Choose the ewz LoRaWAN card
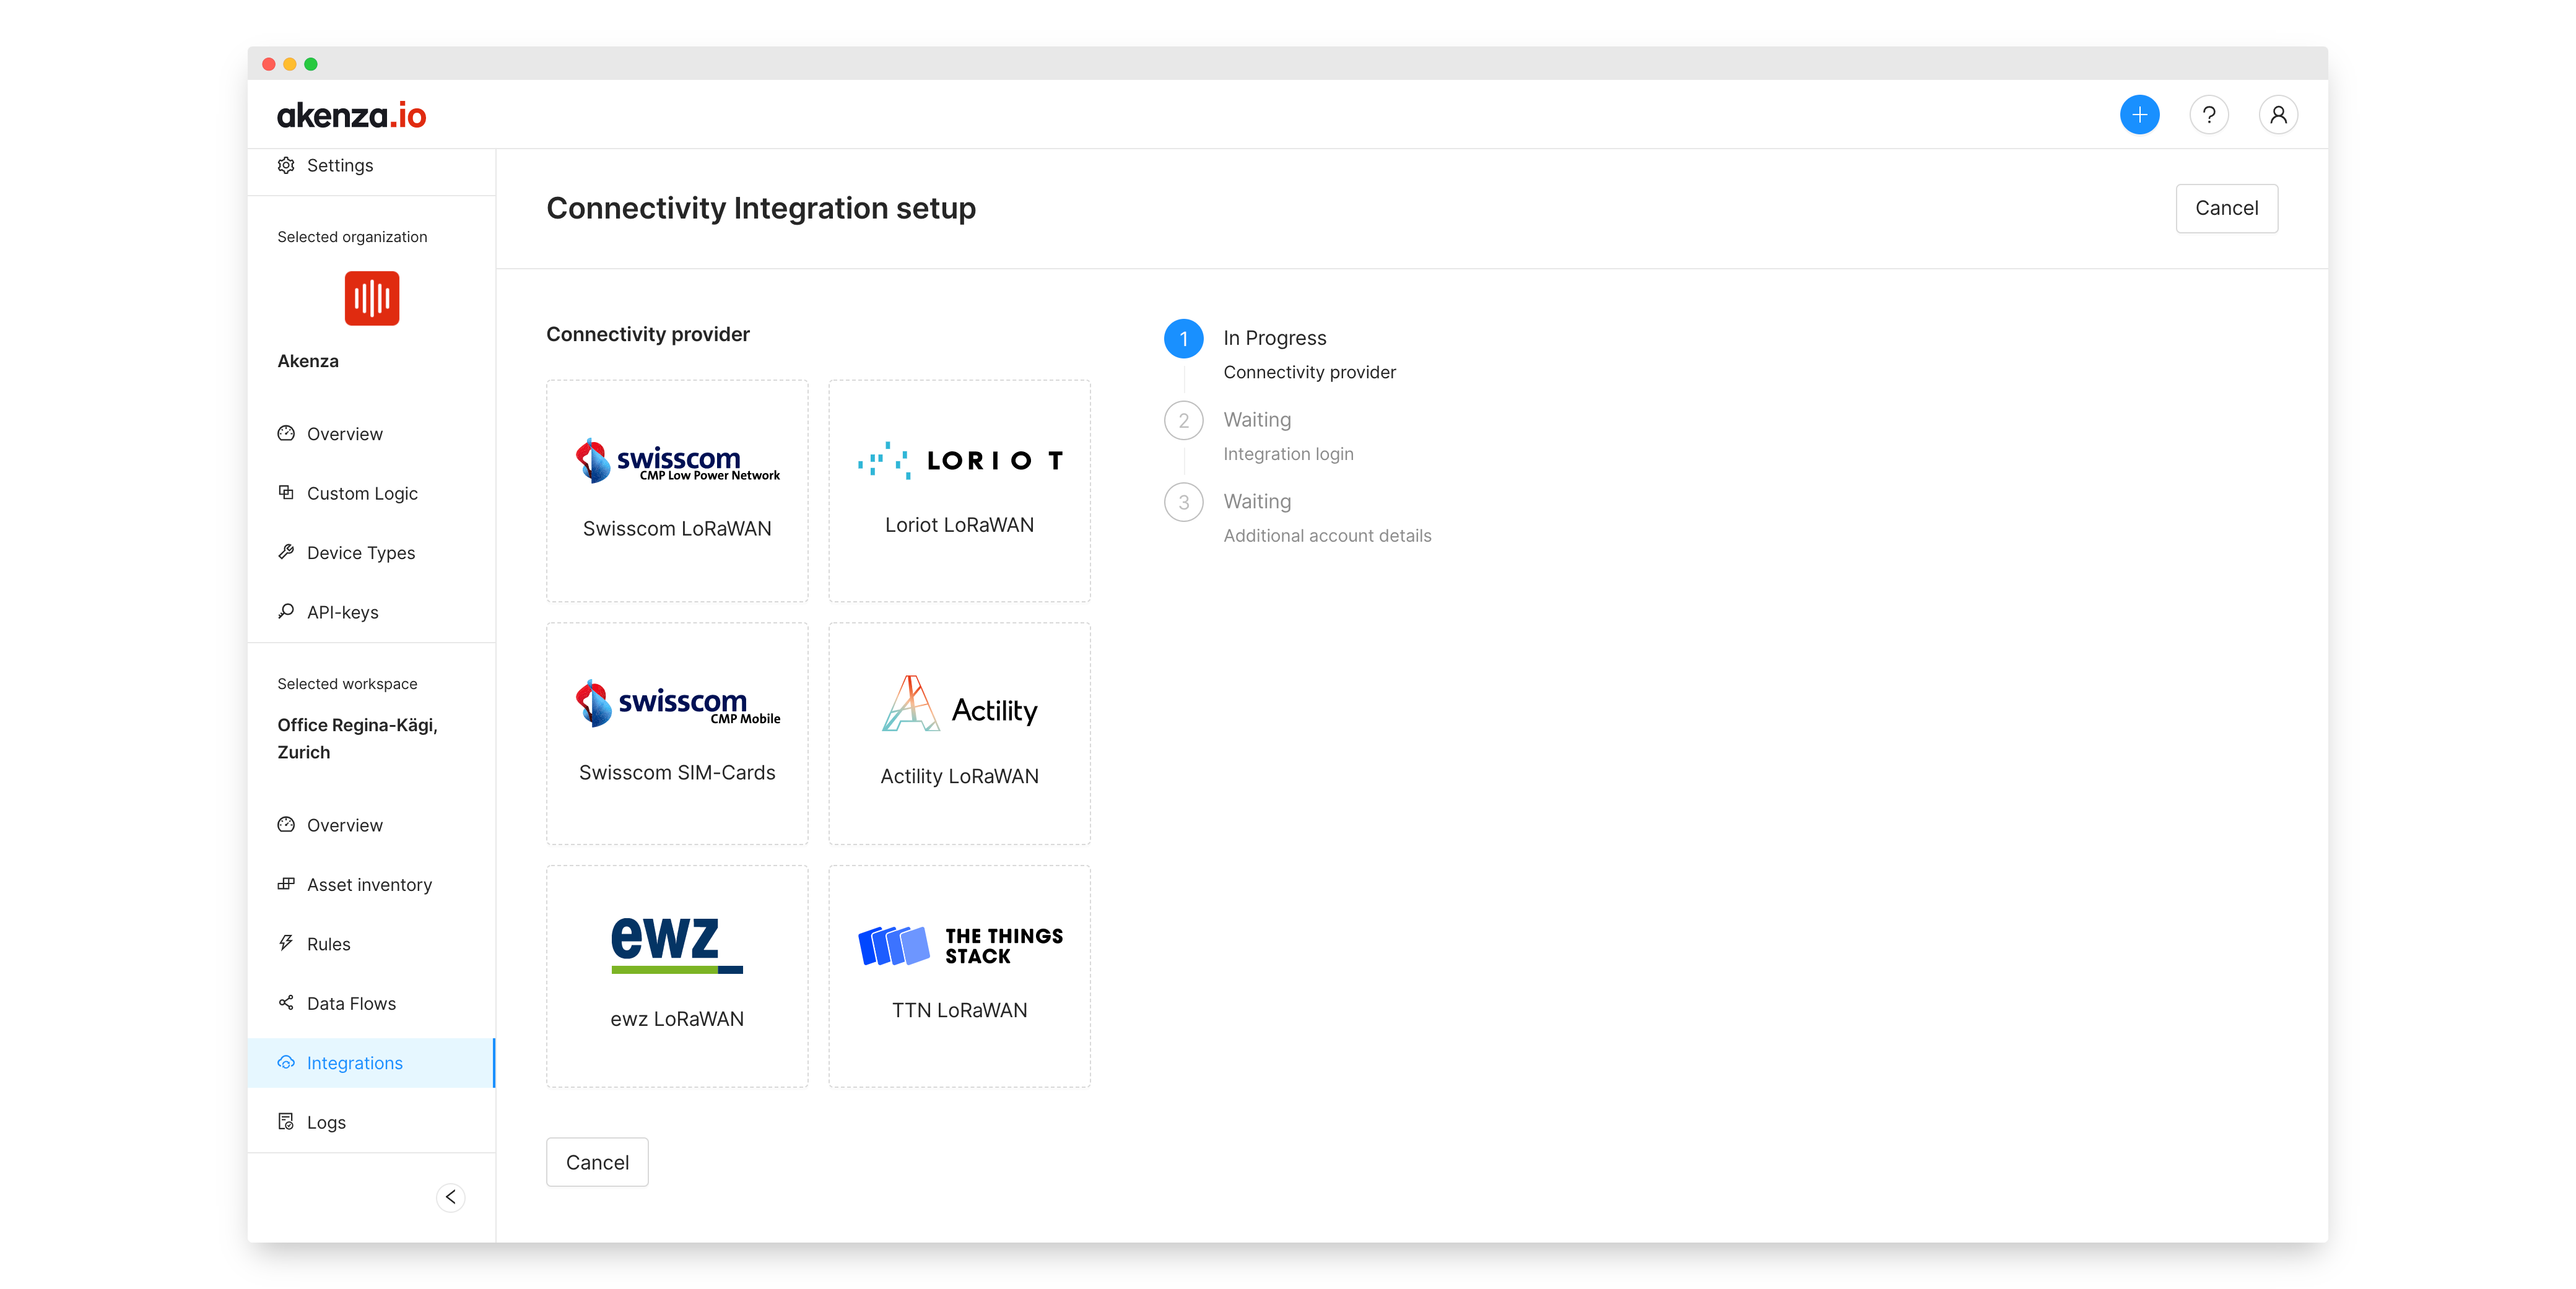 [677, 976]
